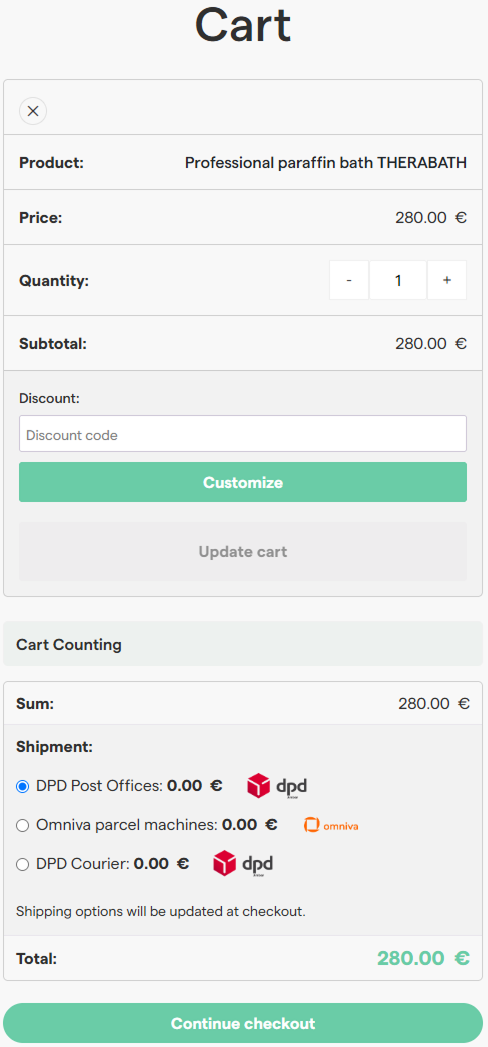Select the Omniva parcel machines radio option
This screenshot has height=1047, width=488.
(x=23, y=826)
